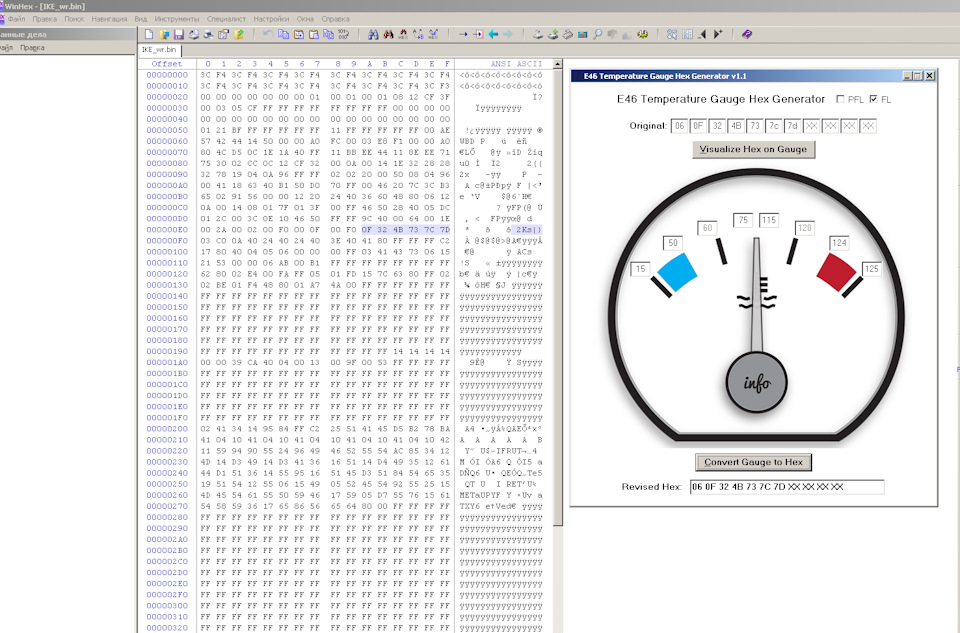This screenshot has width=960, height=633.
Task: Click the blue Back arrow icon
Action: click(493, 34)
